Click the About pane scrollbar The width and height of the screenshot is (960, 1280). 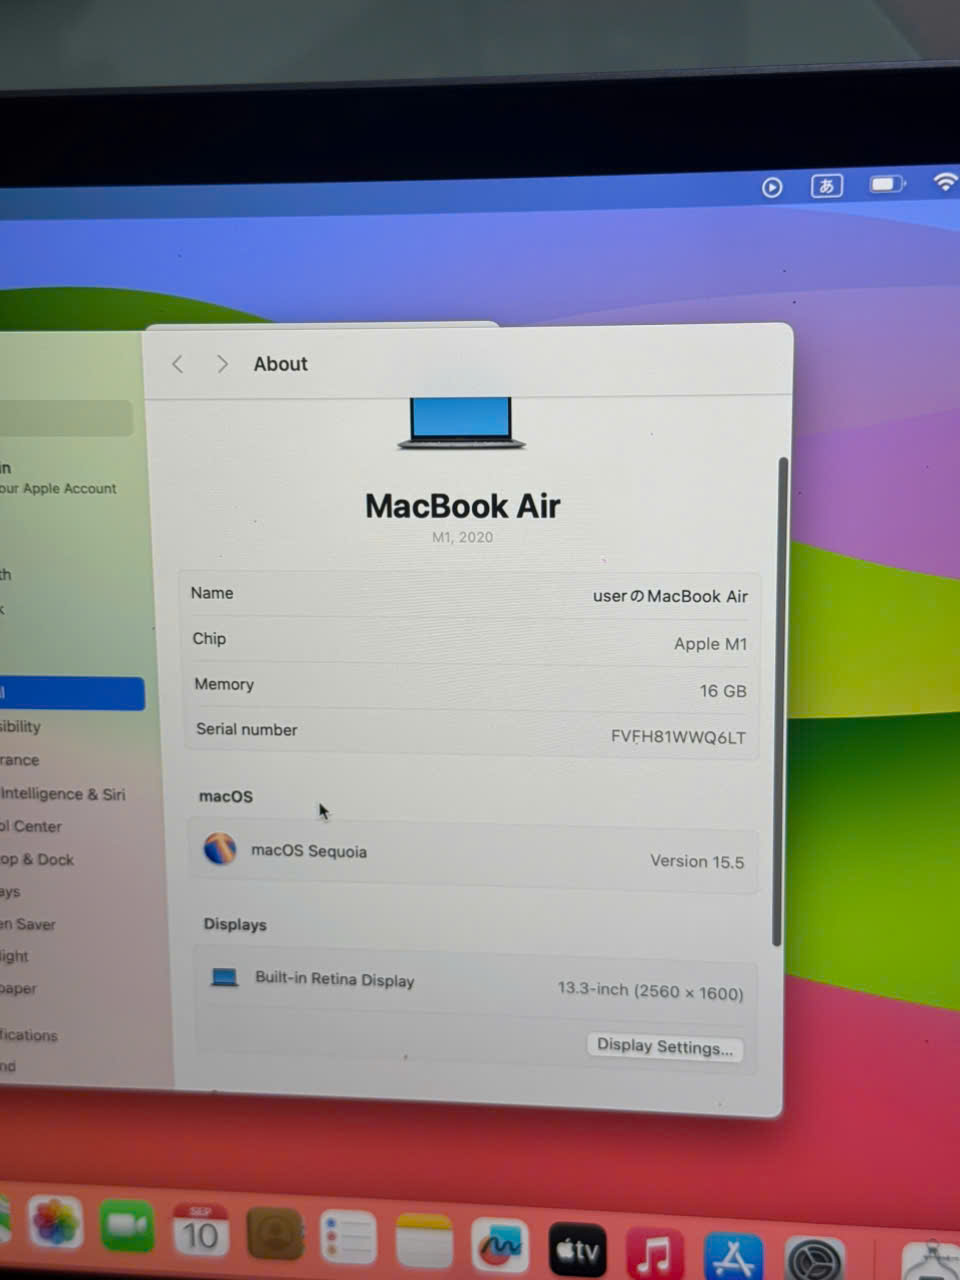[780, 701]
